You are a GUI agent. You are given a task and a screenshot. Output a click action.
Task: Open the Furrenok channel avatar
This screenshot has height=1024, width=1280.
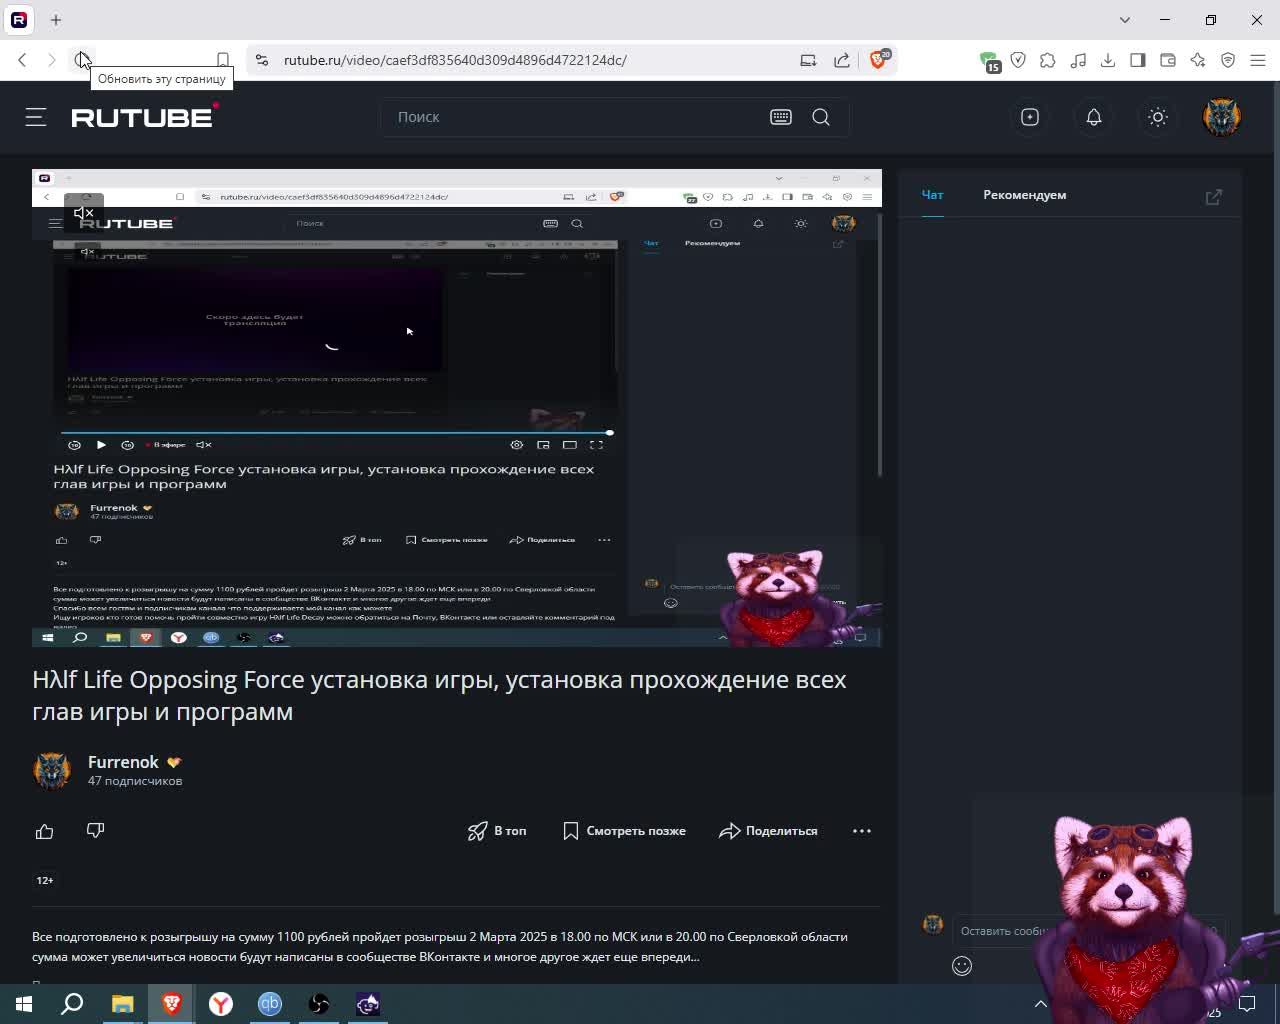click(52, 771)
